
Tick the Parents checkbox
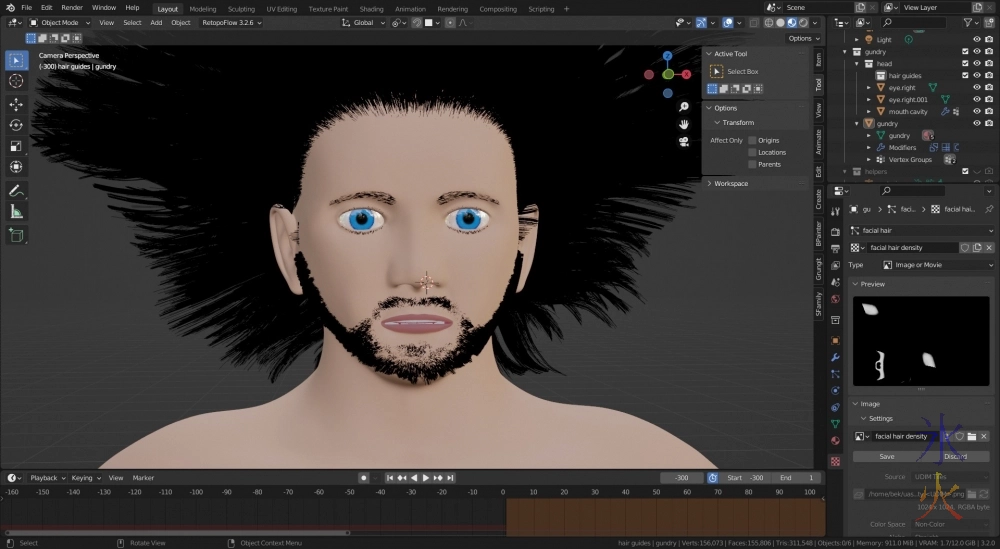[x=752, y=164]
